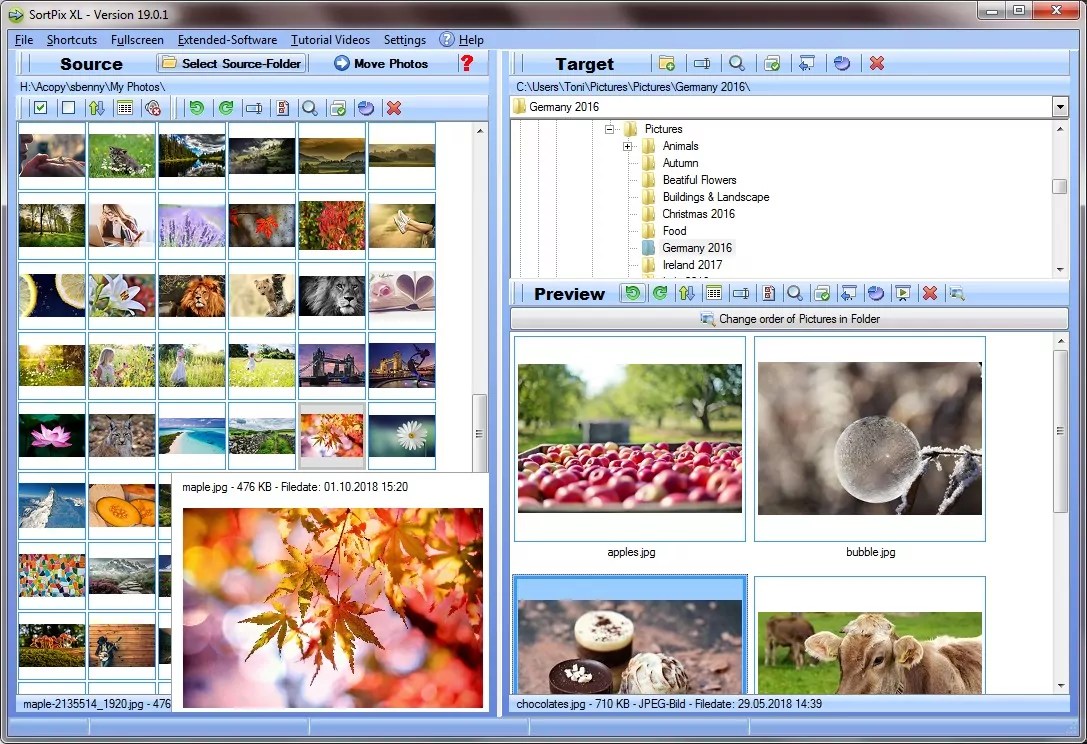The width and height of the screenshot is (1087, 744).
Task: Open the Germany 2016 path dropdown
Action: point(1060,106)
